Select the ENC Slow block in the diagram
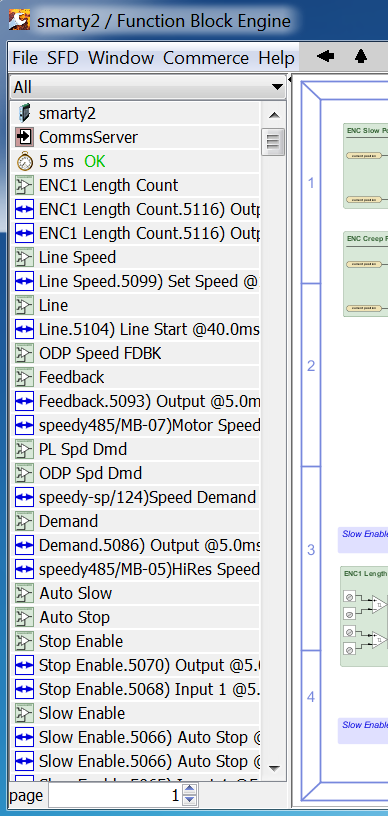Image resolution: width=388 pixels, height=816 pixels. point(366,166)
